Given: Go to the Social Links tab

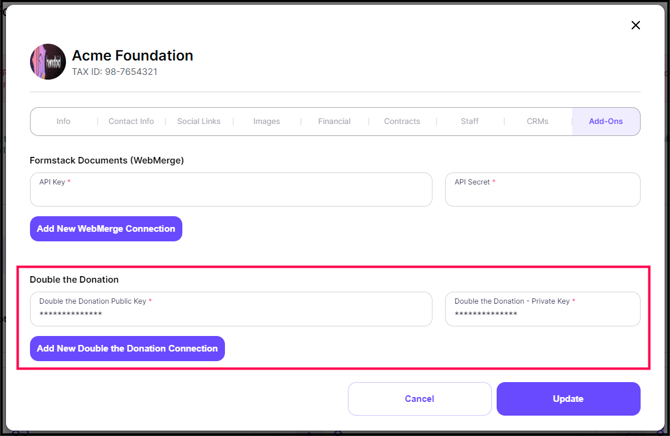Looking at the screenshot, I should click(x=199, y=122).
